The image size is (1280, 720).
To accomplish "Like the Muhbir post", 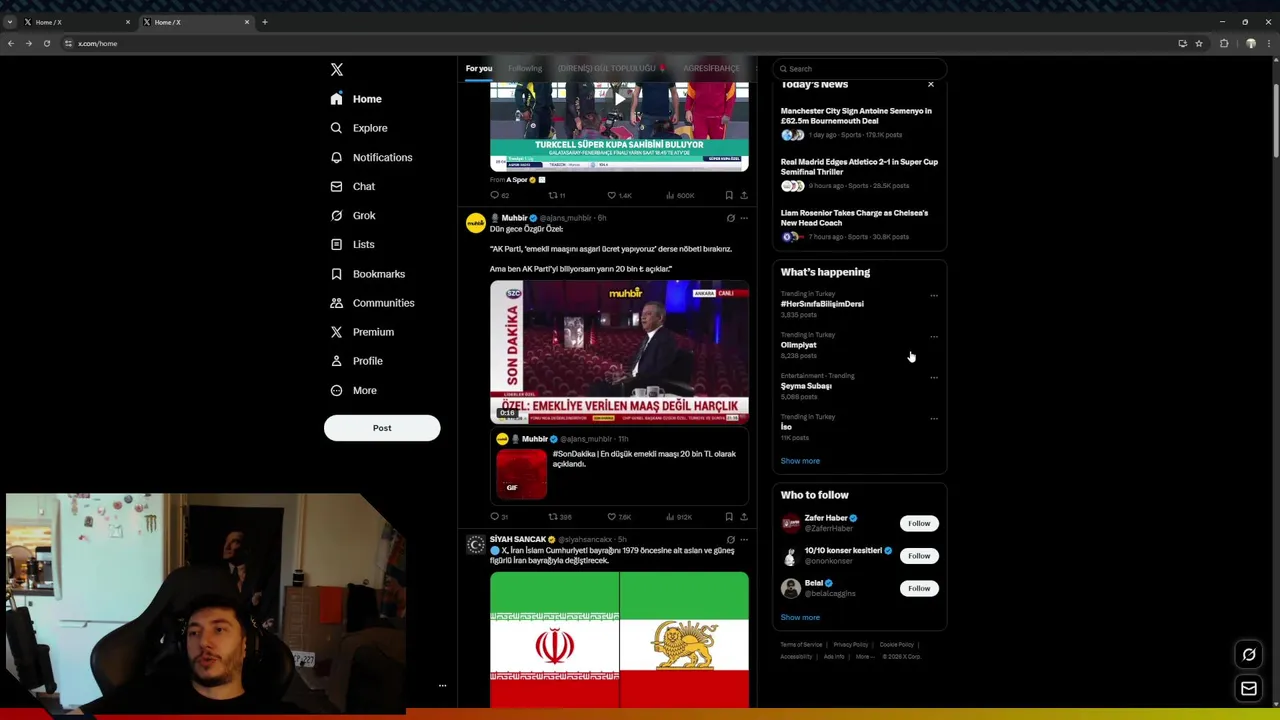I will point(619,517).
